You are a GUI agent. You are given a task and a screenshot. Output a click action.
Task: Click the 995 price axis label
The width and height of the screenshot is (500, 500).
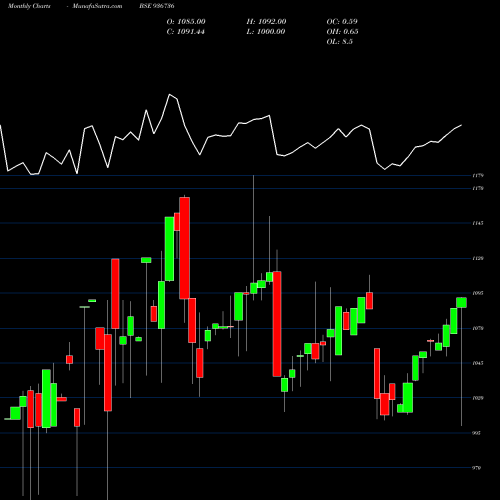pos(477,433)
